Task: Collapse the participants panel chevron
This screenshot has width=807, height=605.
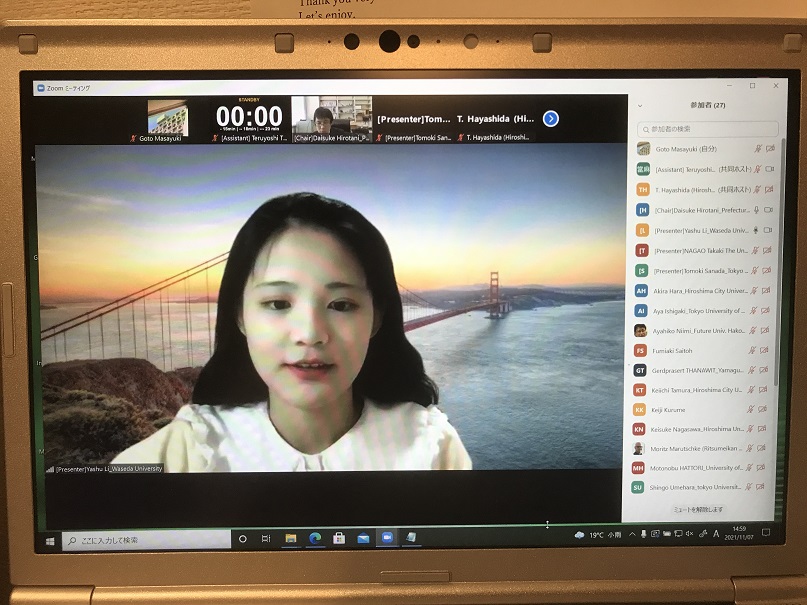Action: (640, 106)
